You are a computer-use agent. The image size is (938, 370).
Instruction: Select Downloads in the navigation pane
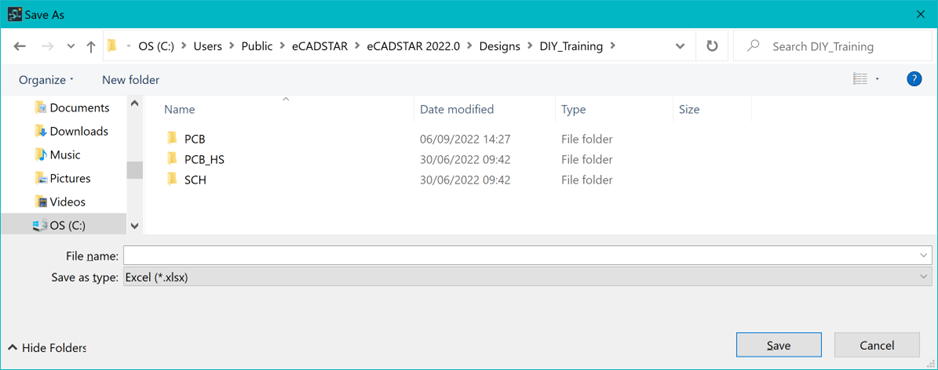pyautogui.click(x=71, y=131)
